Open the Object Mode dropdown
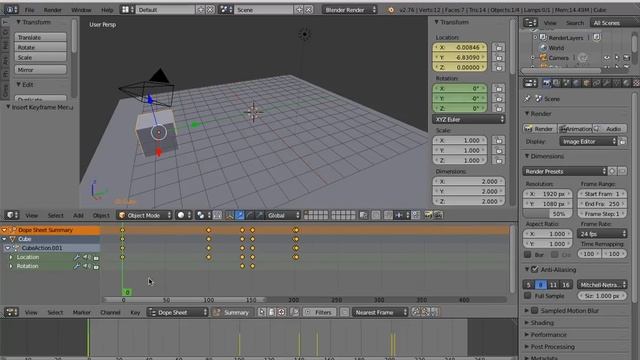This screenshot has width=640, height=360. pos(144,215)
